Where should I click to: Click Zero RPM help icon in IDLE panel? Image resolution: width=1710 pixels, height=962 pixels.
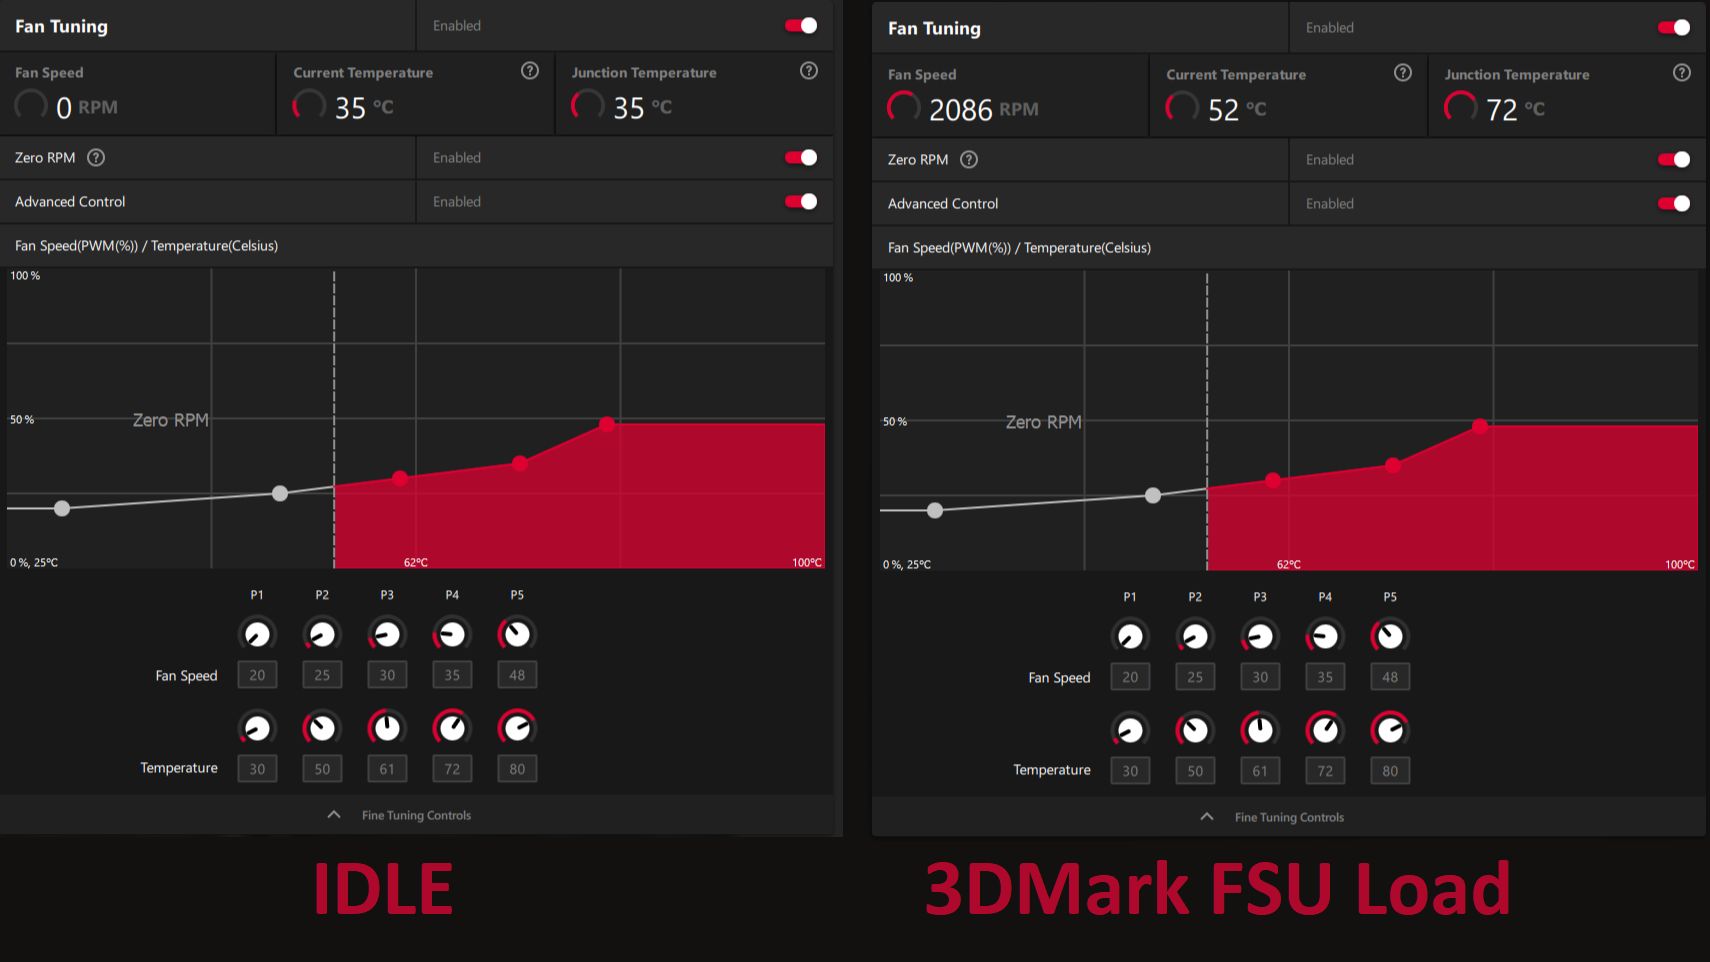96,157
